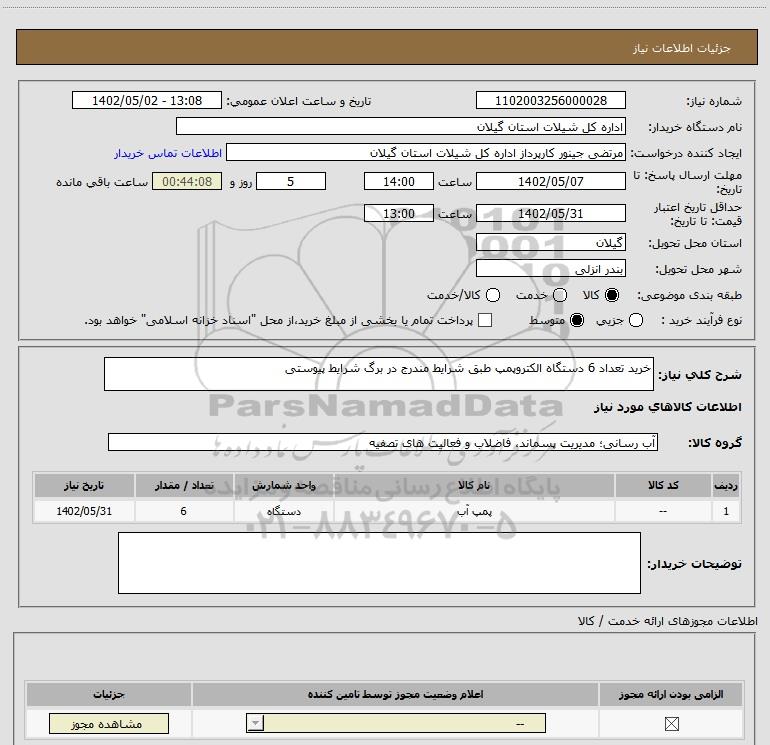Click the response deadline date 1402/05/07
Viewport: 770px width, 745px height.
click(x=550, y=181)
